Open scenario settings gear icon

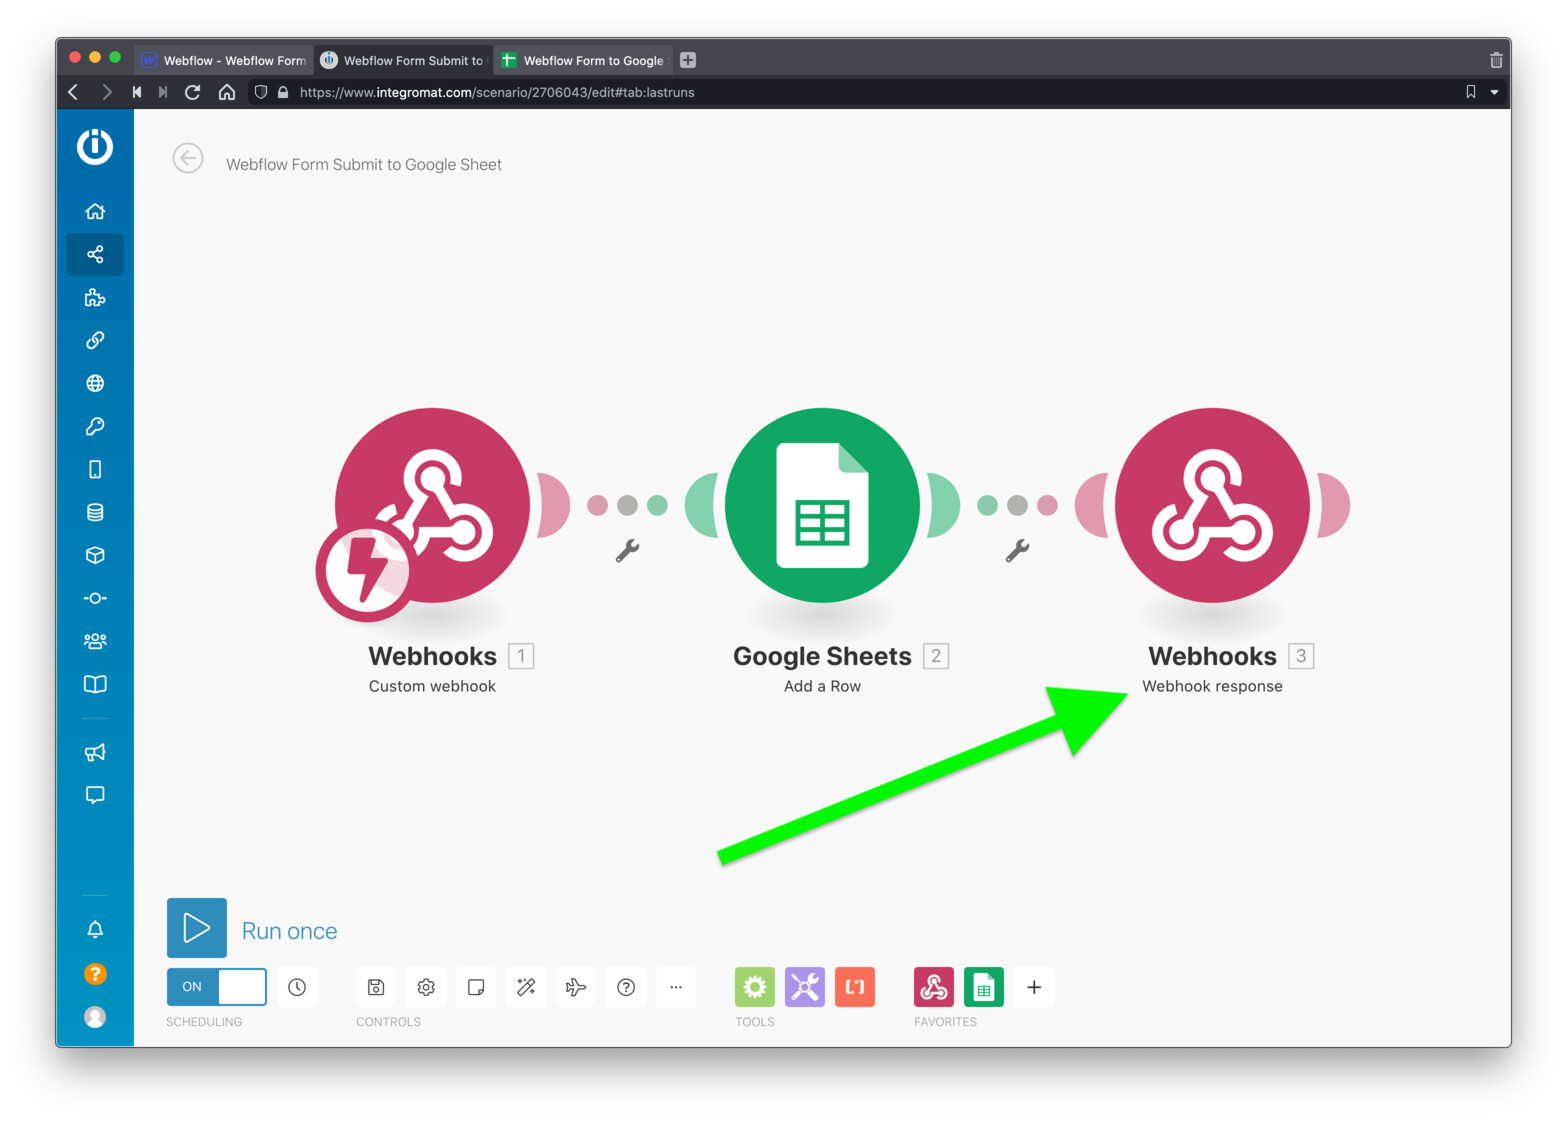[x=426, y=987]
